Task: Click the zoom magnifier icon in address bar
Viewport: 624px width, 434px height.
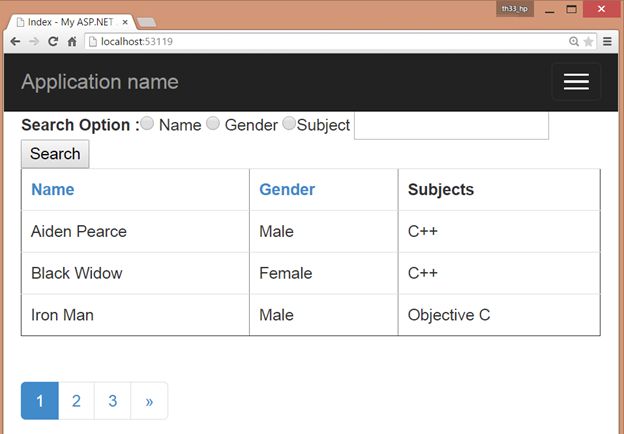Action: (573, 41)
